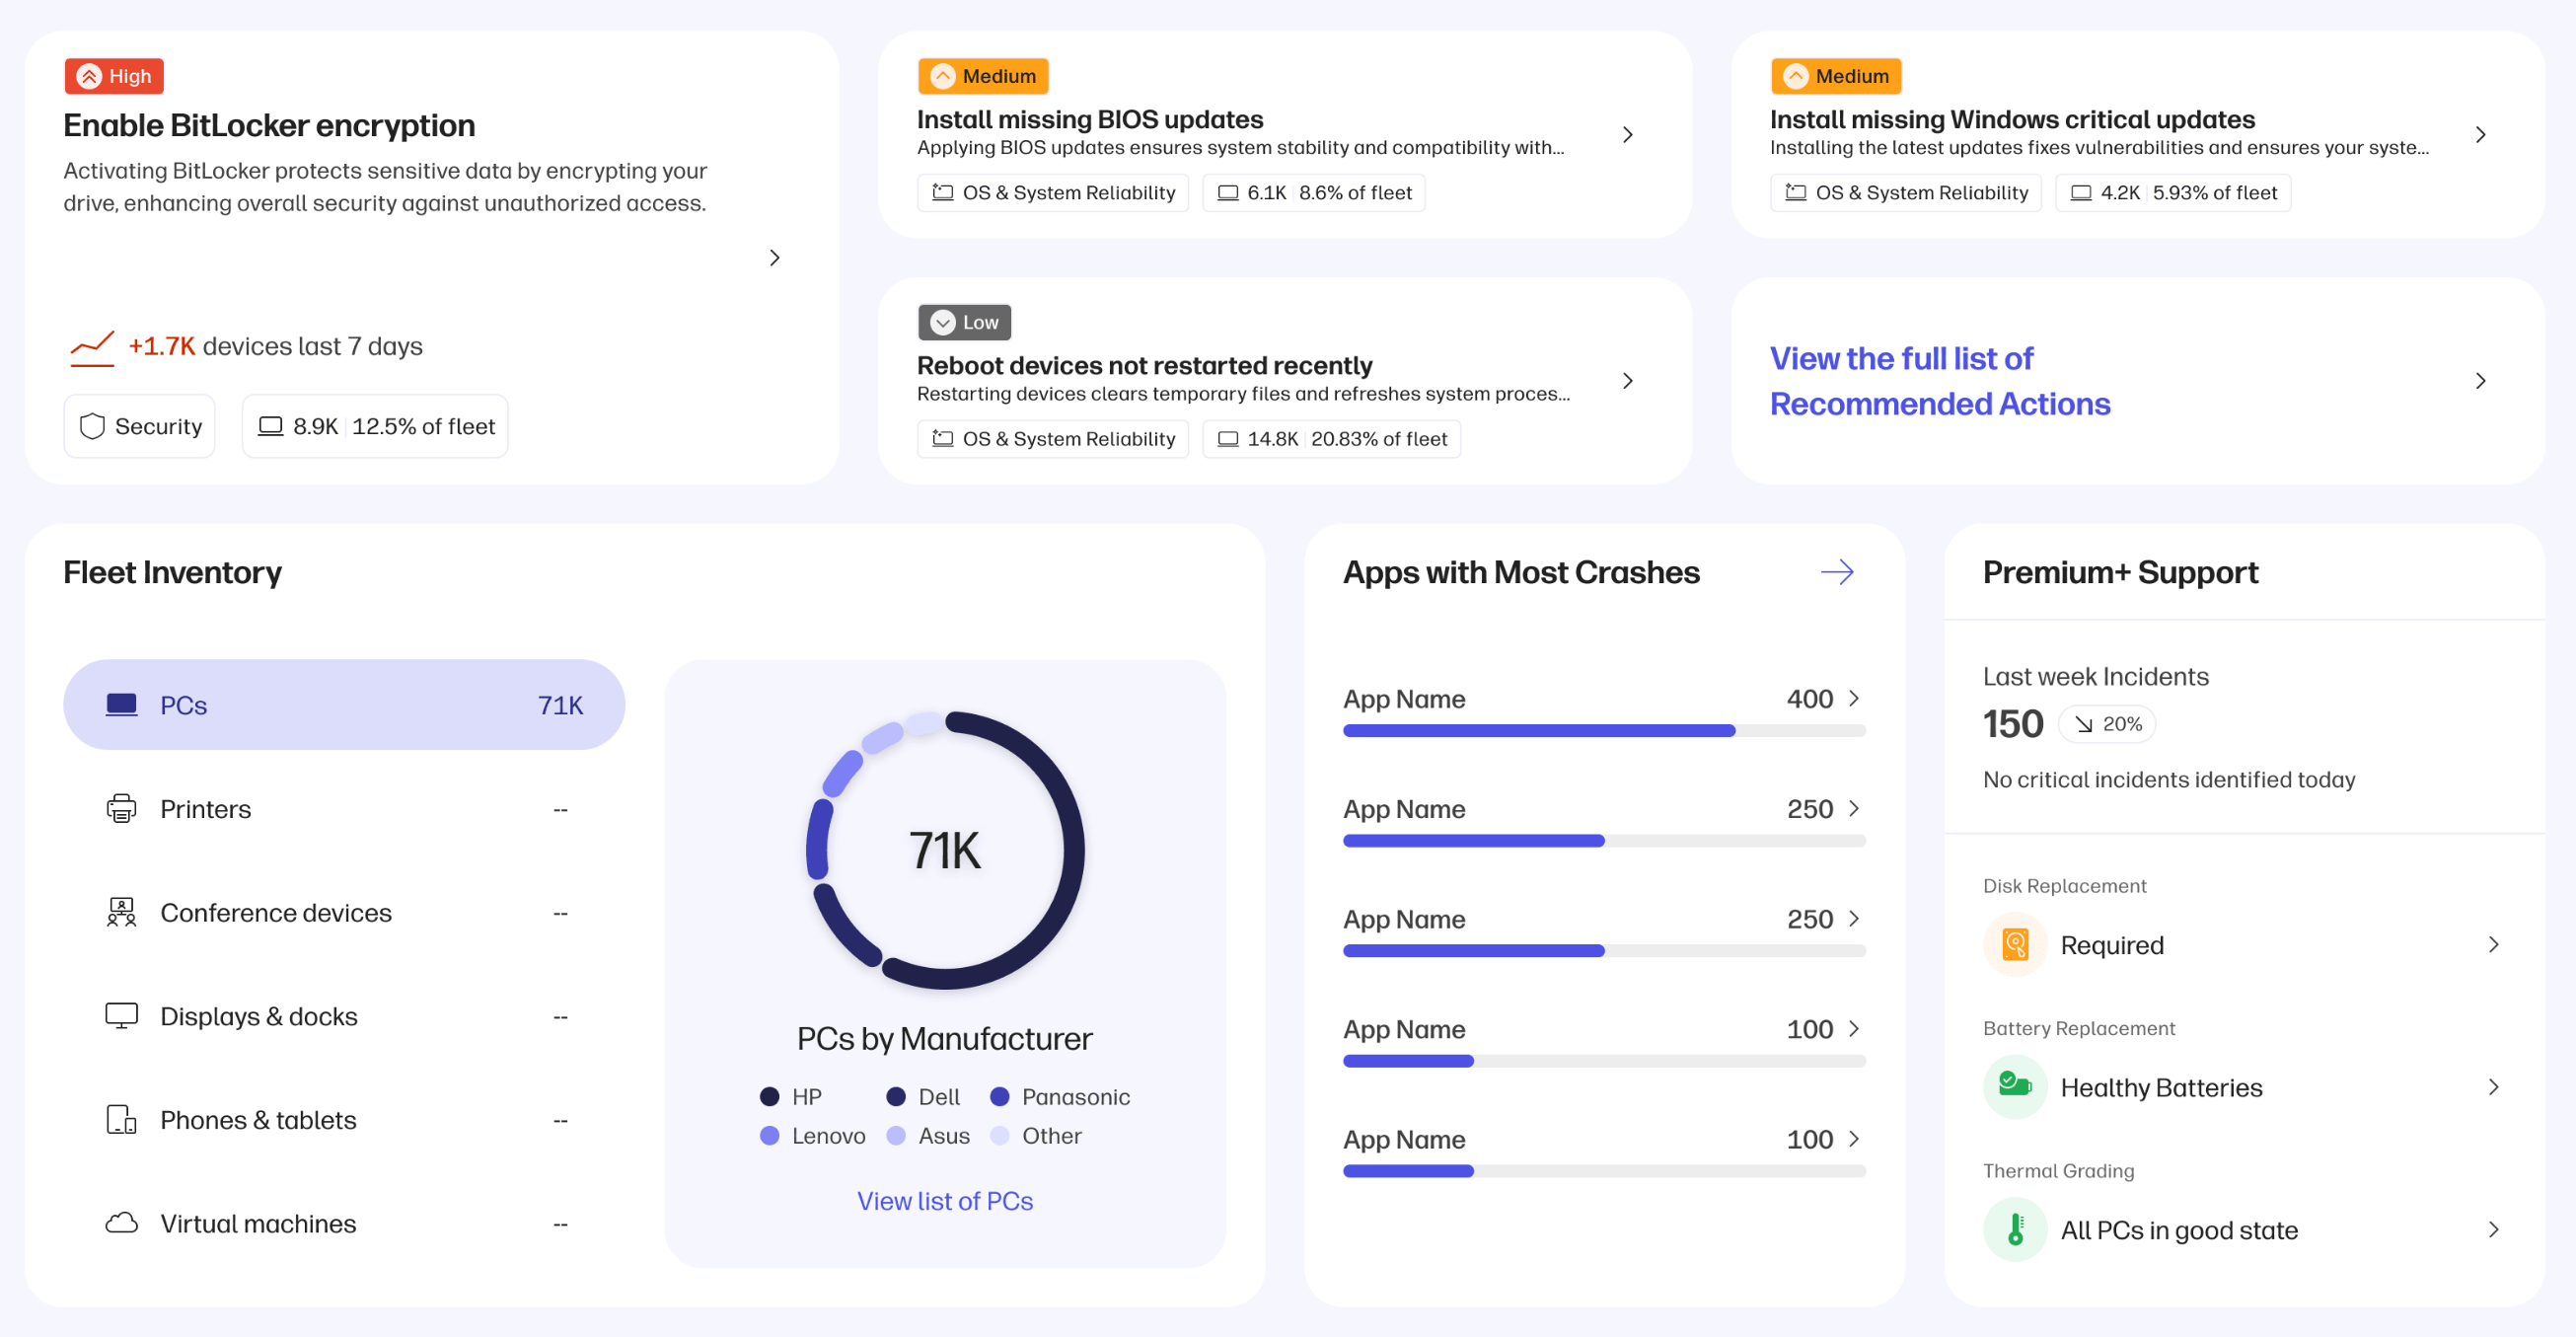The height and width of the screenshot is (1337, 2576).
Task: Click "No critical incidents identified today" text
Action: tap(2169, 779)
